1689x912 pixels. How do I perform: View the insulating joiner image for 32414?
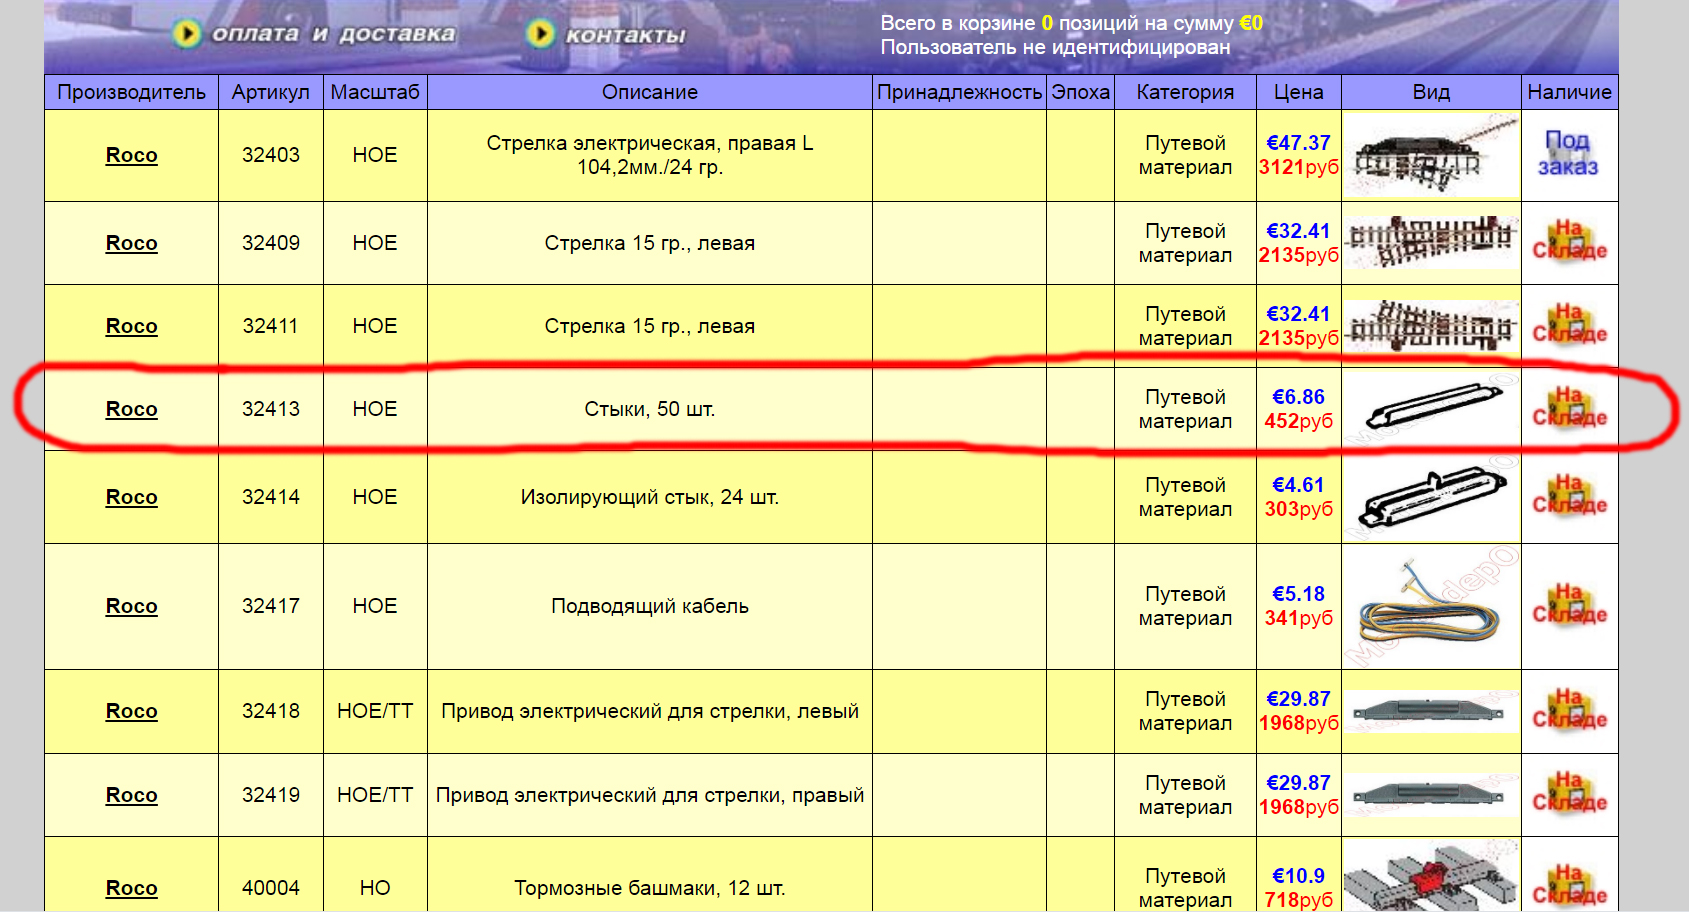(1431, 497)
